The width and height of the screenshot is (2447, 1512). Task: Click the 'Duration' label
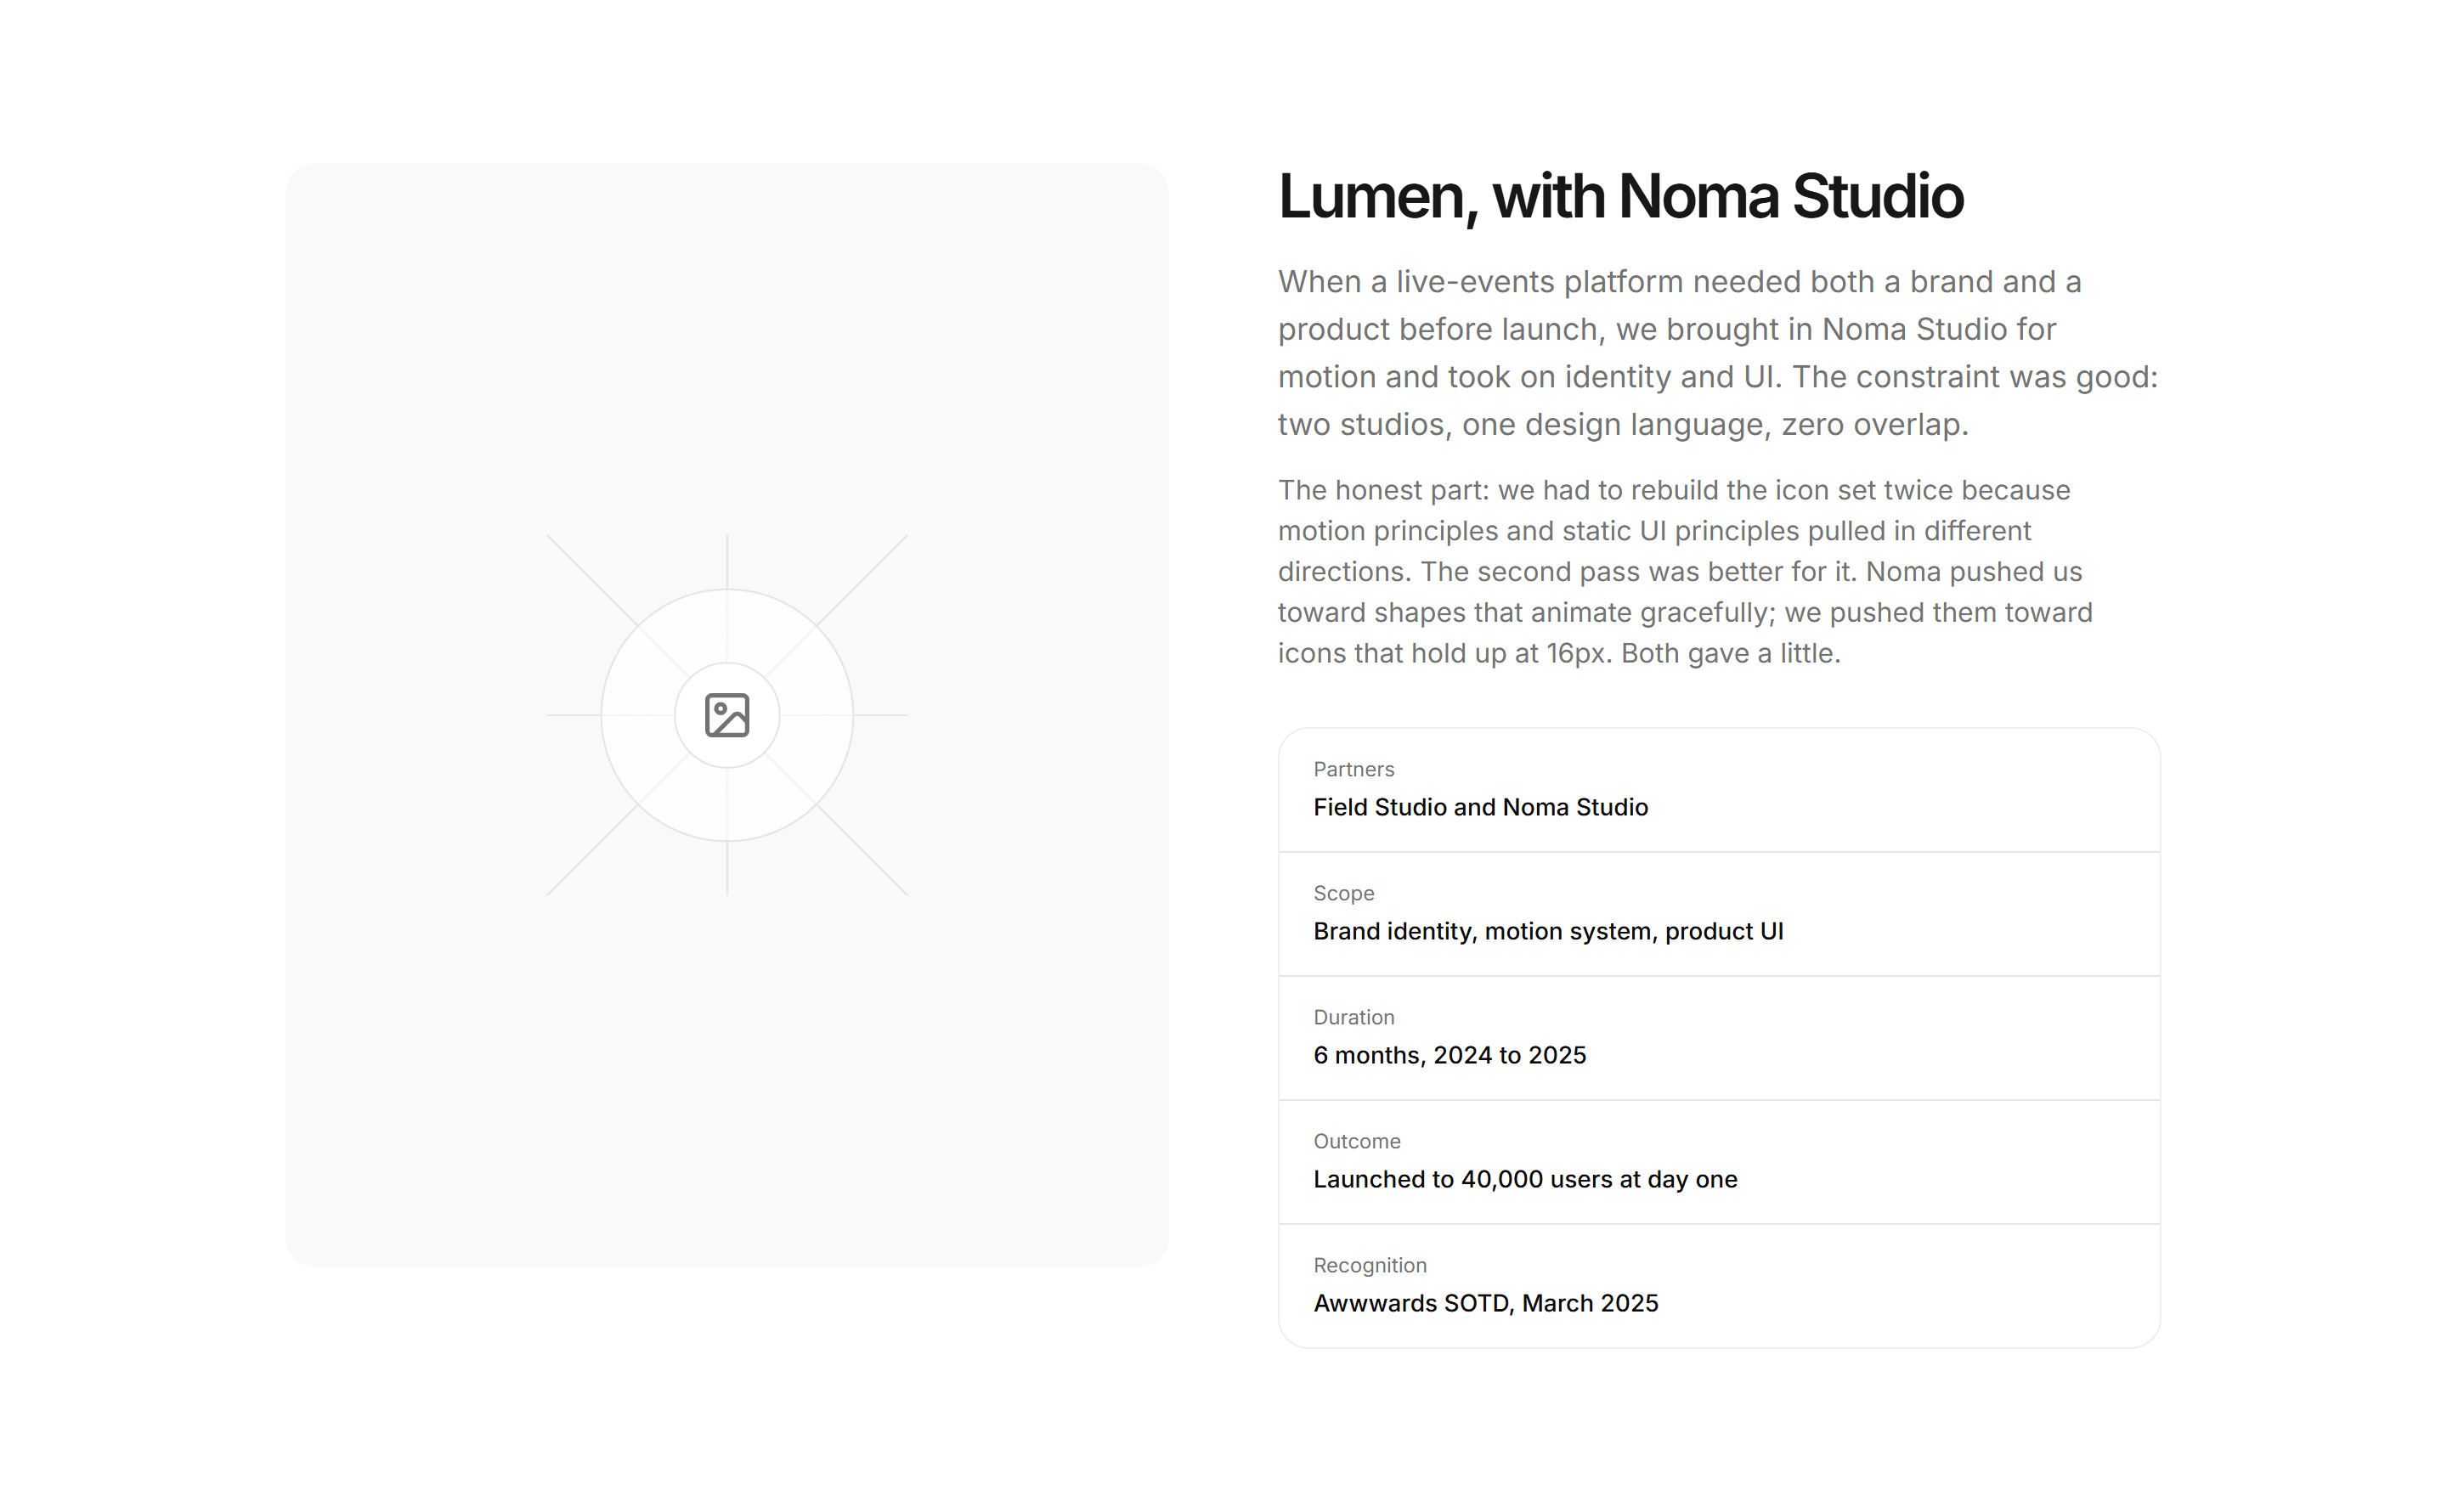pyautogui.click(x=1353, y=1017)
